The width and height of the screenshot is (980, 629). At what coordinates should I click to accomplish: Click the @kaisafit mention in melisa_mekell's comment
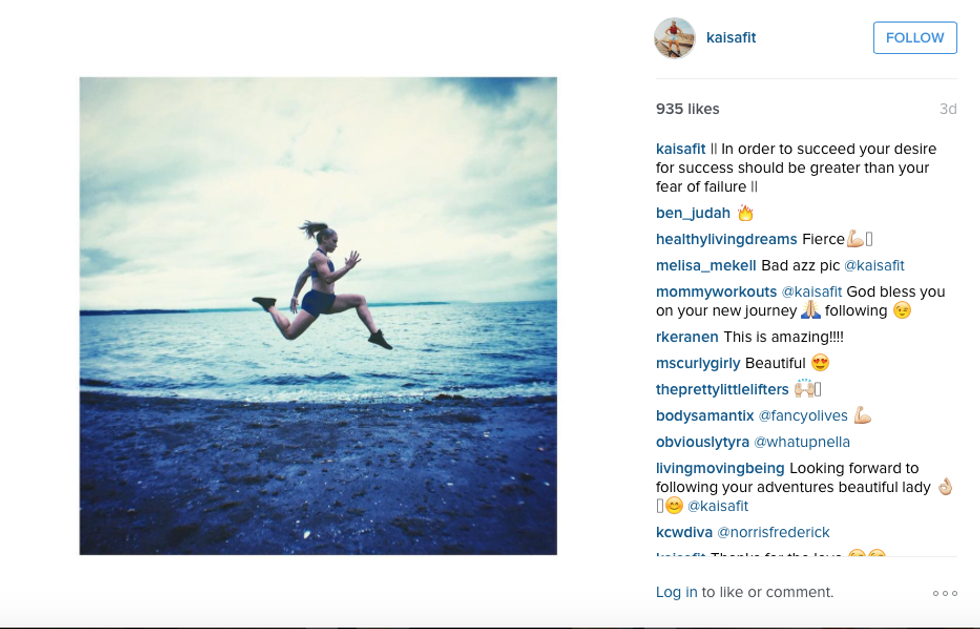(874, 265)
